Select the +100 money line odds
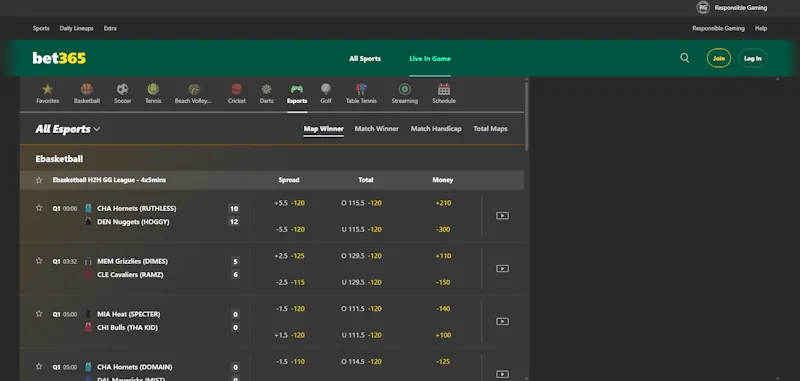Image resolution: width=800 pixels, height=381 pixels. (443, 336)
